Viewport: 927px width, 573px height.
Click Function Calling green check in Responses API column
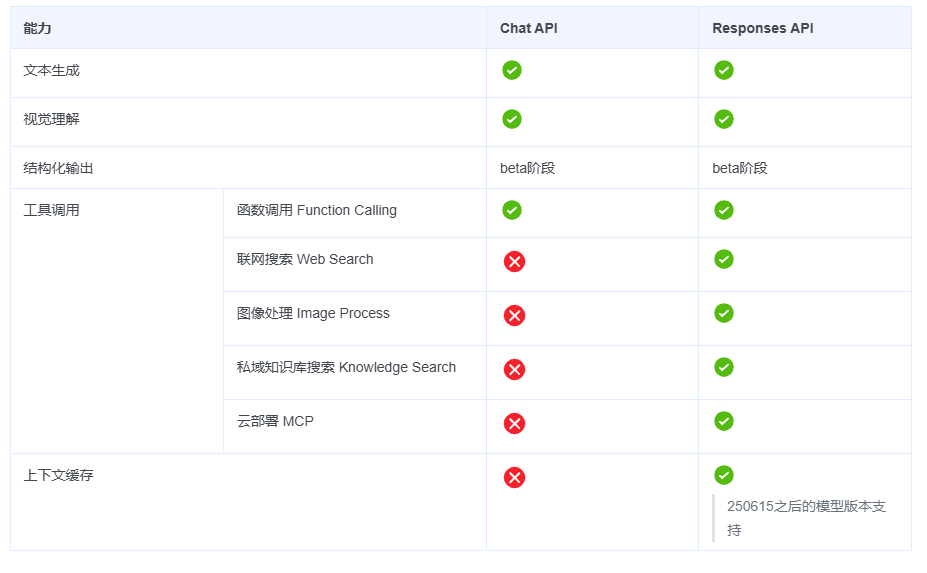724,210
